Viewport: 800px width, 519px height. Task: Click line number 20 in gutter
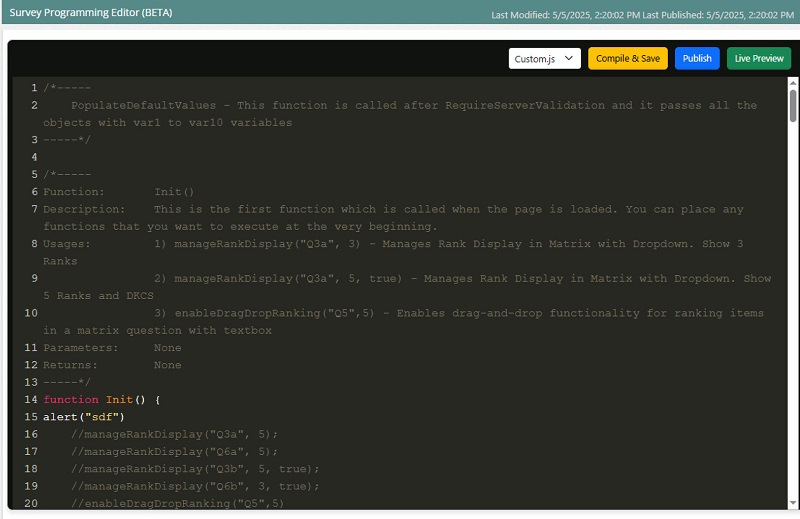(x=31, y=503)
